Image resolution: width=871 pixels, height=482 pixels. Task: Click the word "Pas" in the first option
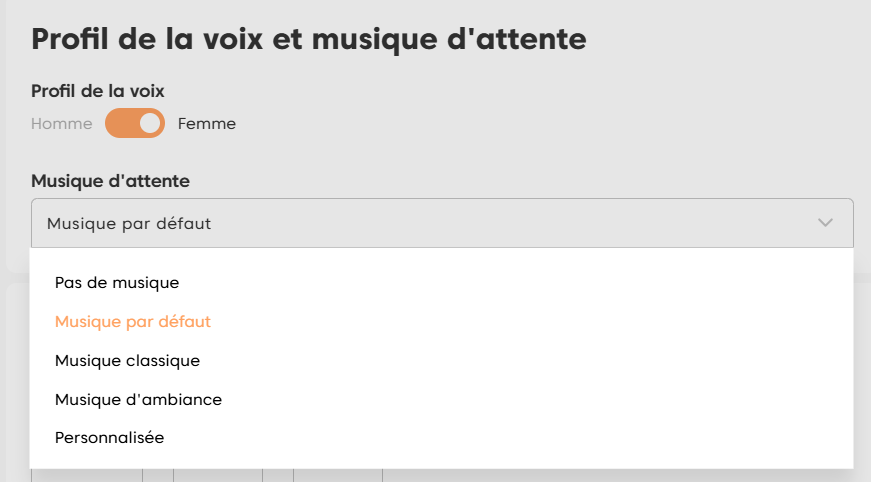click(x=67, y=283)
